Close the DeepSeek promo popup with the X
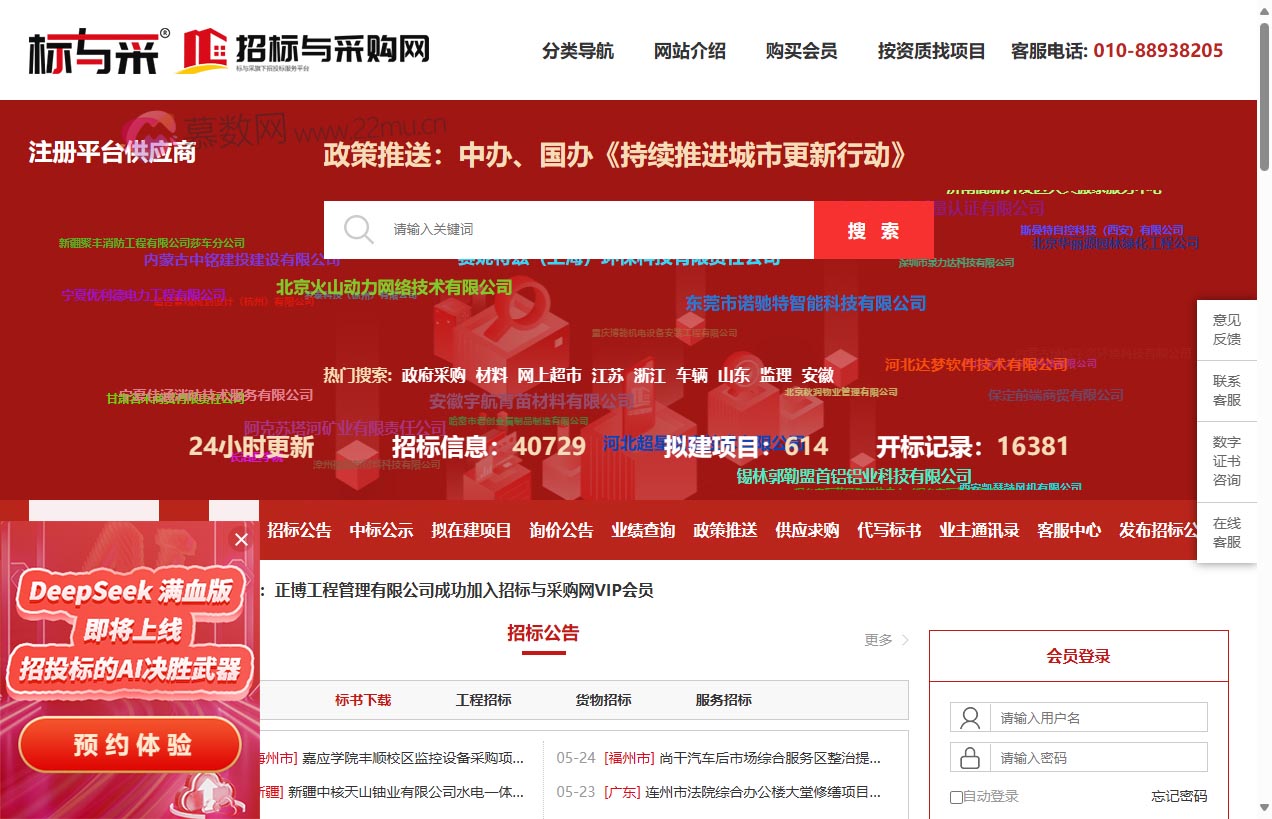This screenshot has height=819, width=1272. point(240,539)
